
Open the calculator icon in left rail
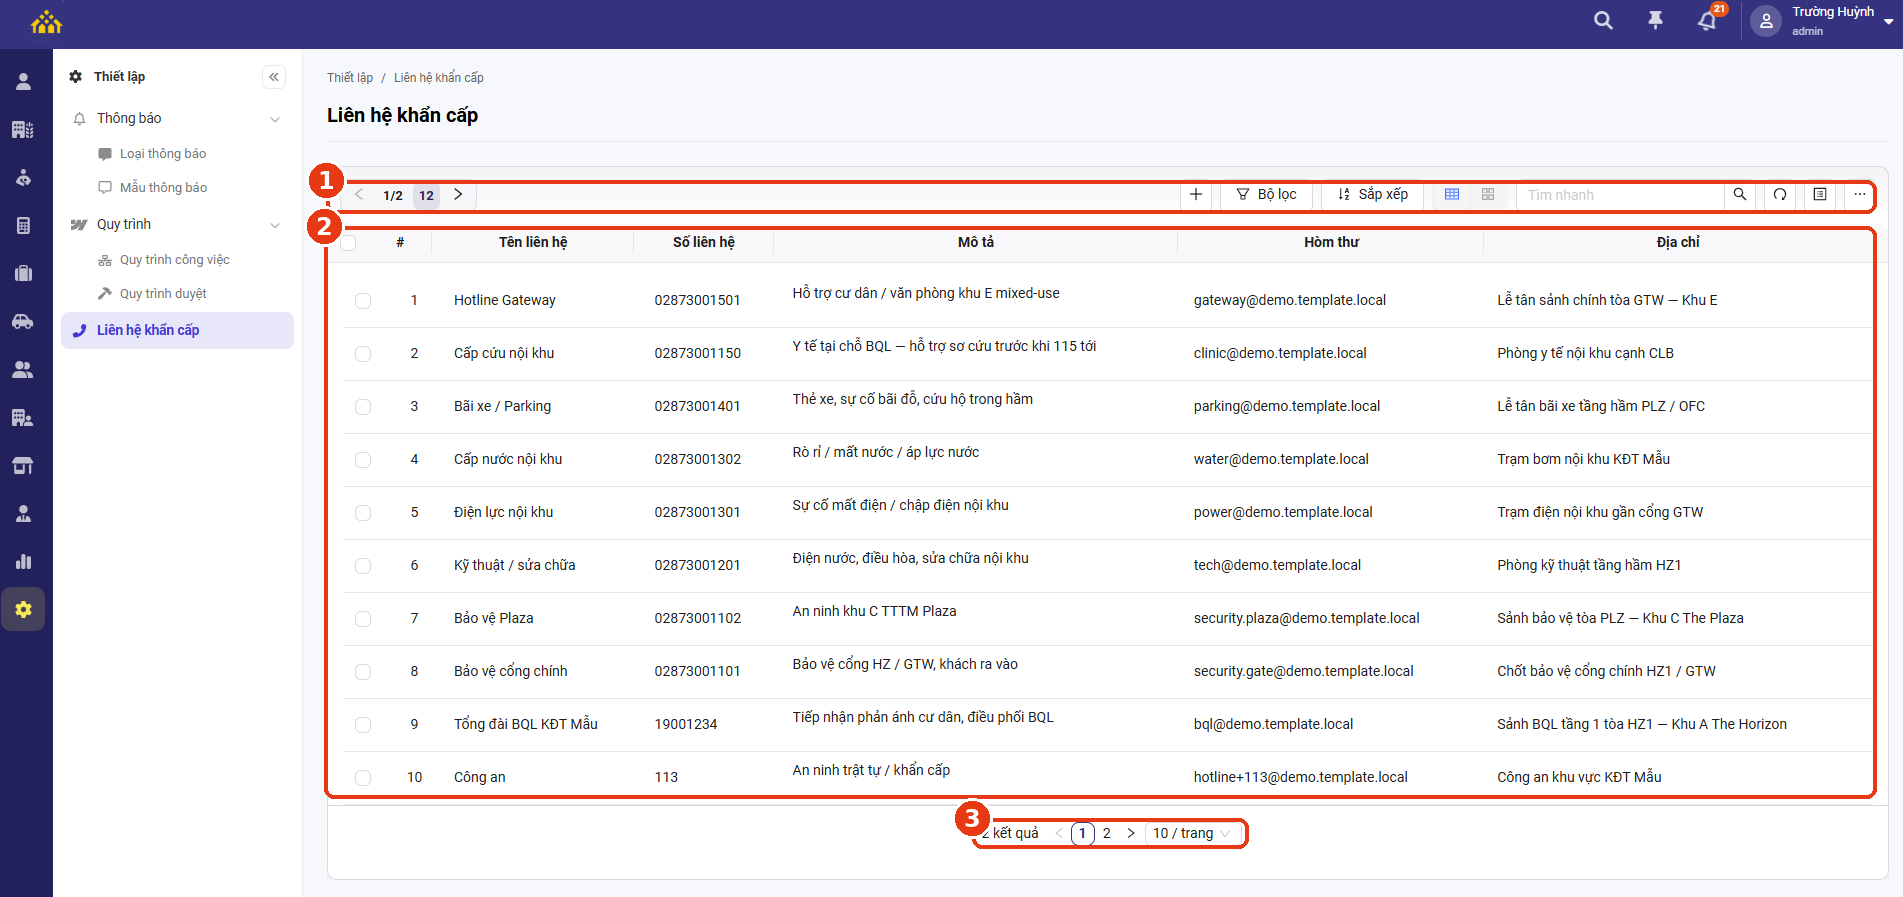tap(23, 225)
